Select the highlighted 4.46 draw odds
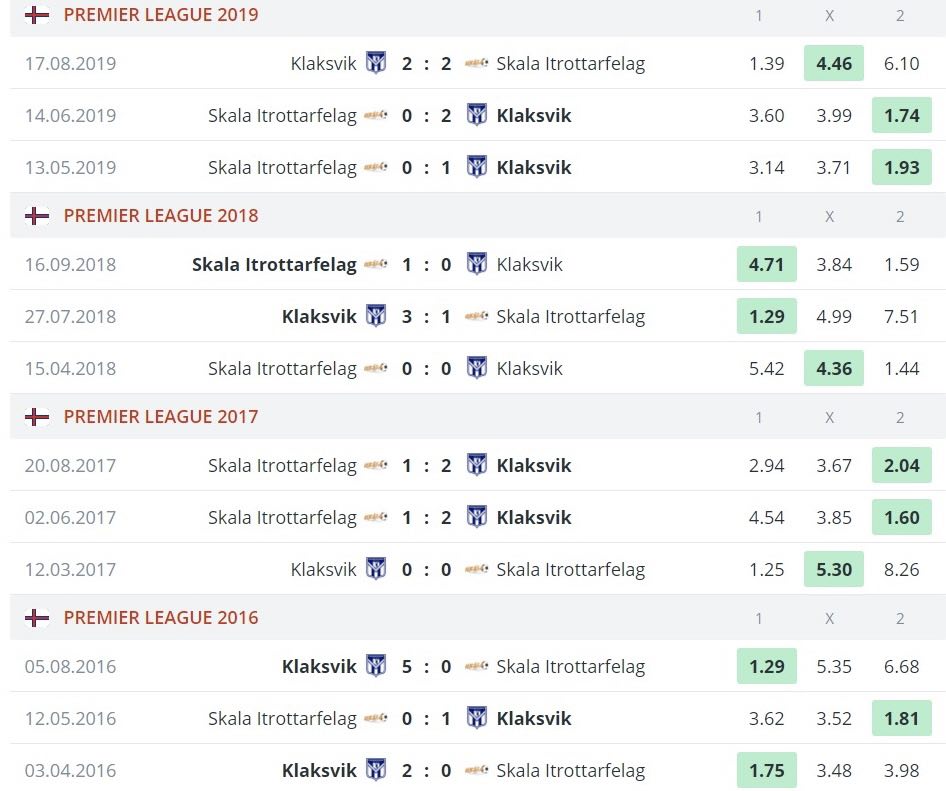 (x=834, y=63)
